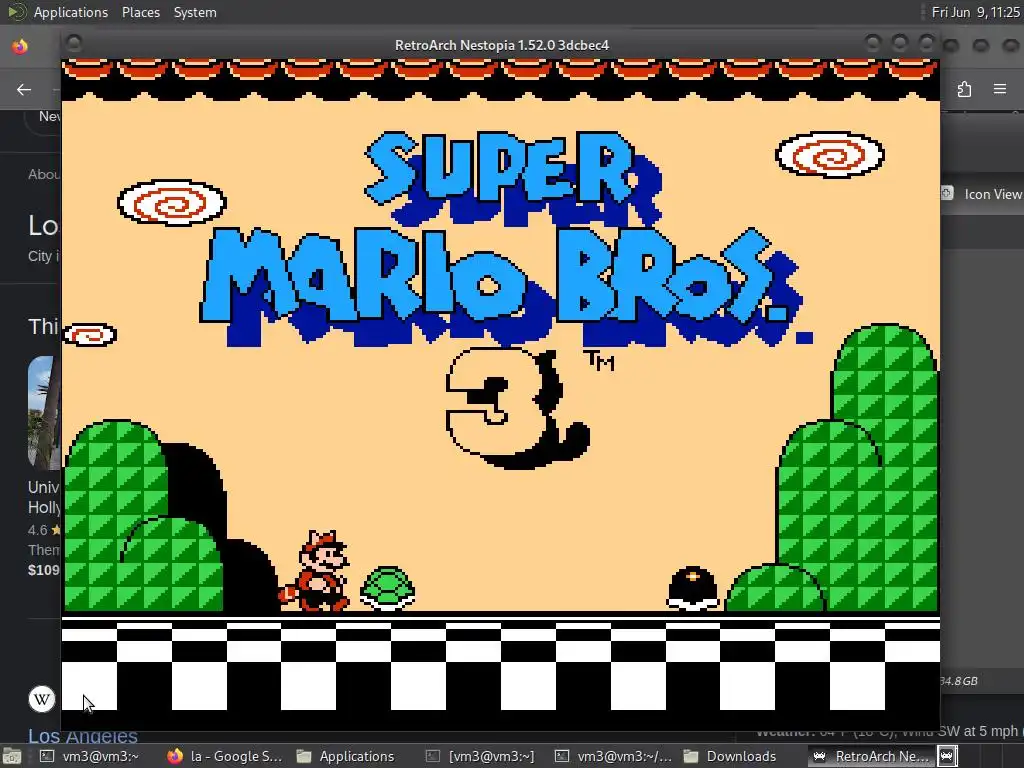Image resolution: width=1024 pixels, height=768 pixels.
Task: Switch to Downloads folder taskbar entry
Action: [x=730, y=756]
